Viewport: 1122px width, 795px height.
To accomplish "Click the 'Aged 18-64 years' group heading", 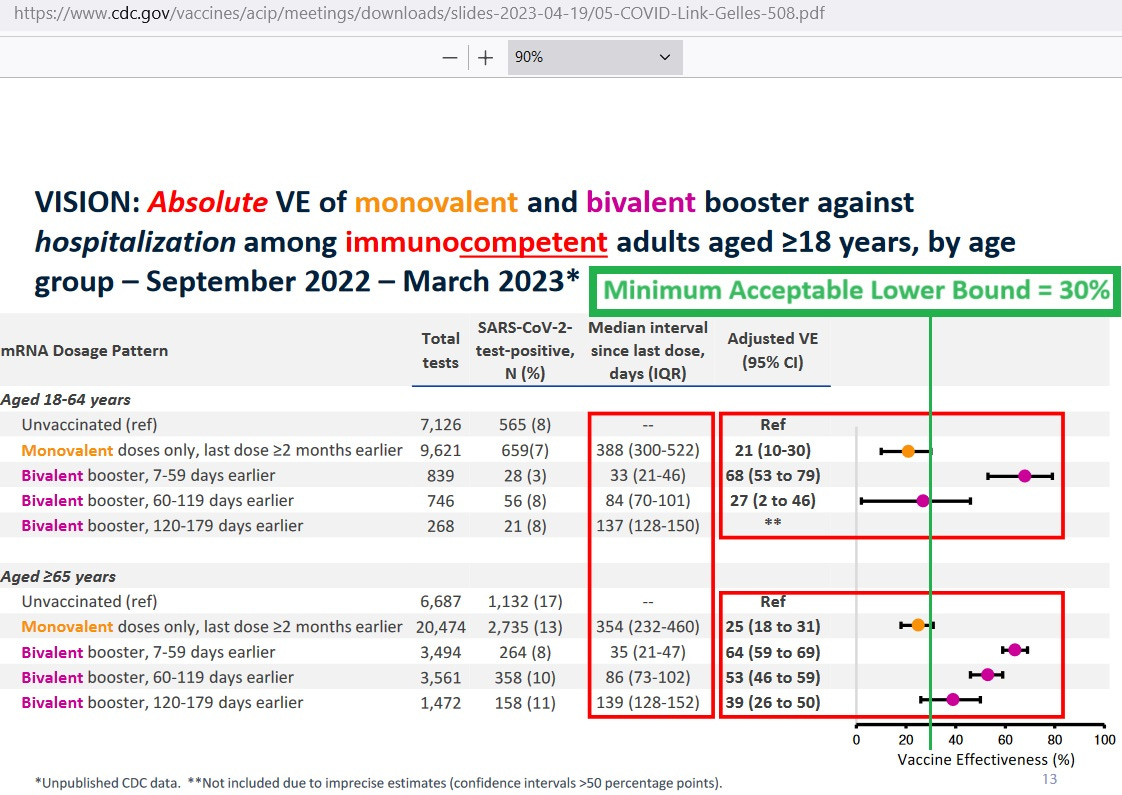I will [66, 399].
